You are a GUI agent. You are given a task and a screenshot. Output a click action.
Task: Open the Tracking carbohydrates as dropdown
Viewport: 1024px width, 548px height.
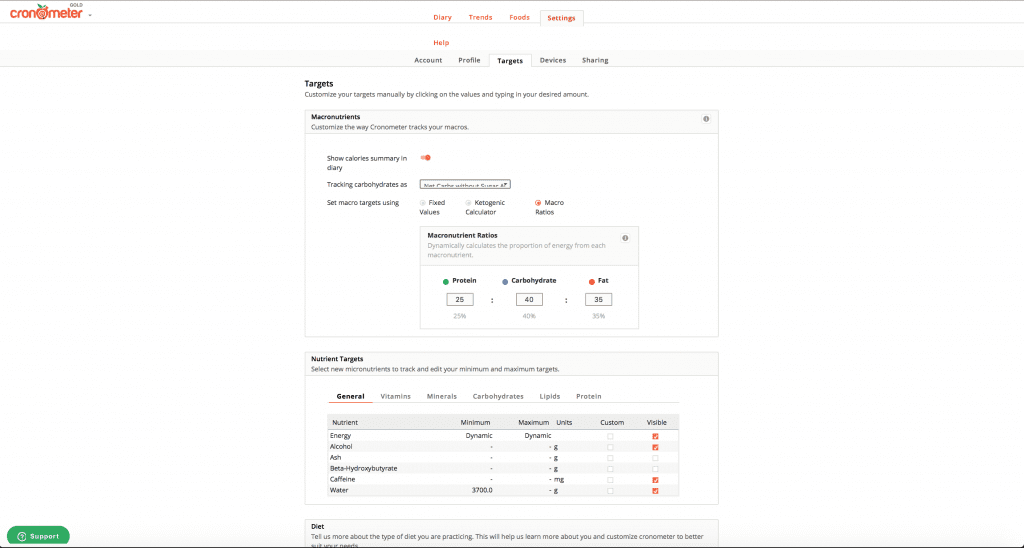click(x=465, y=185)
